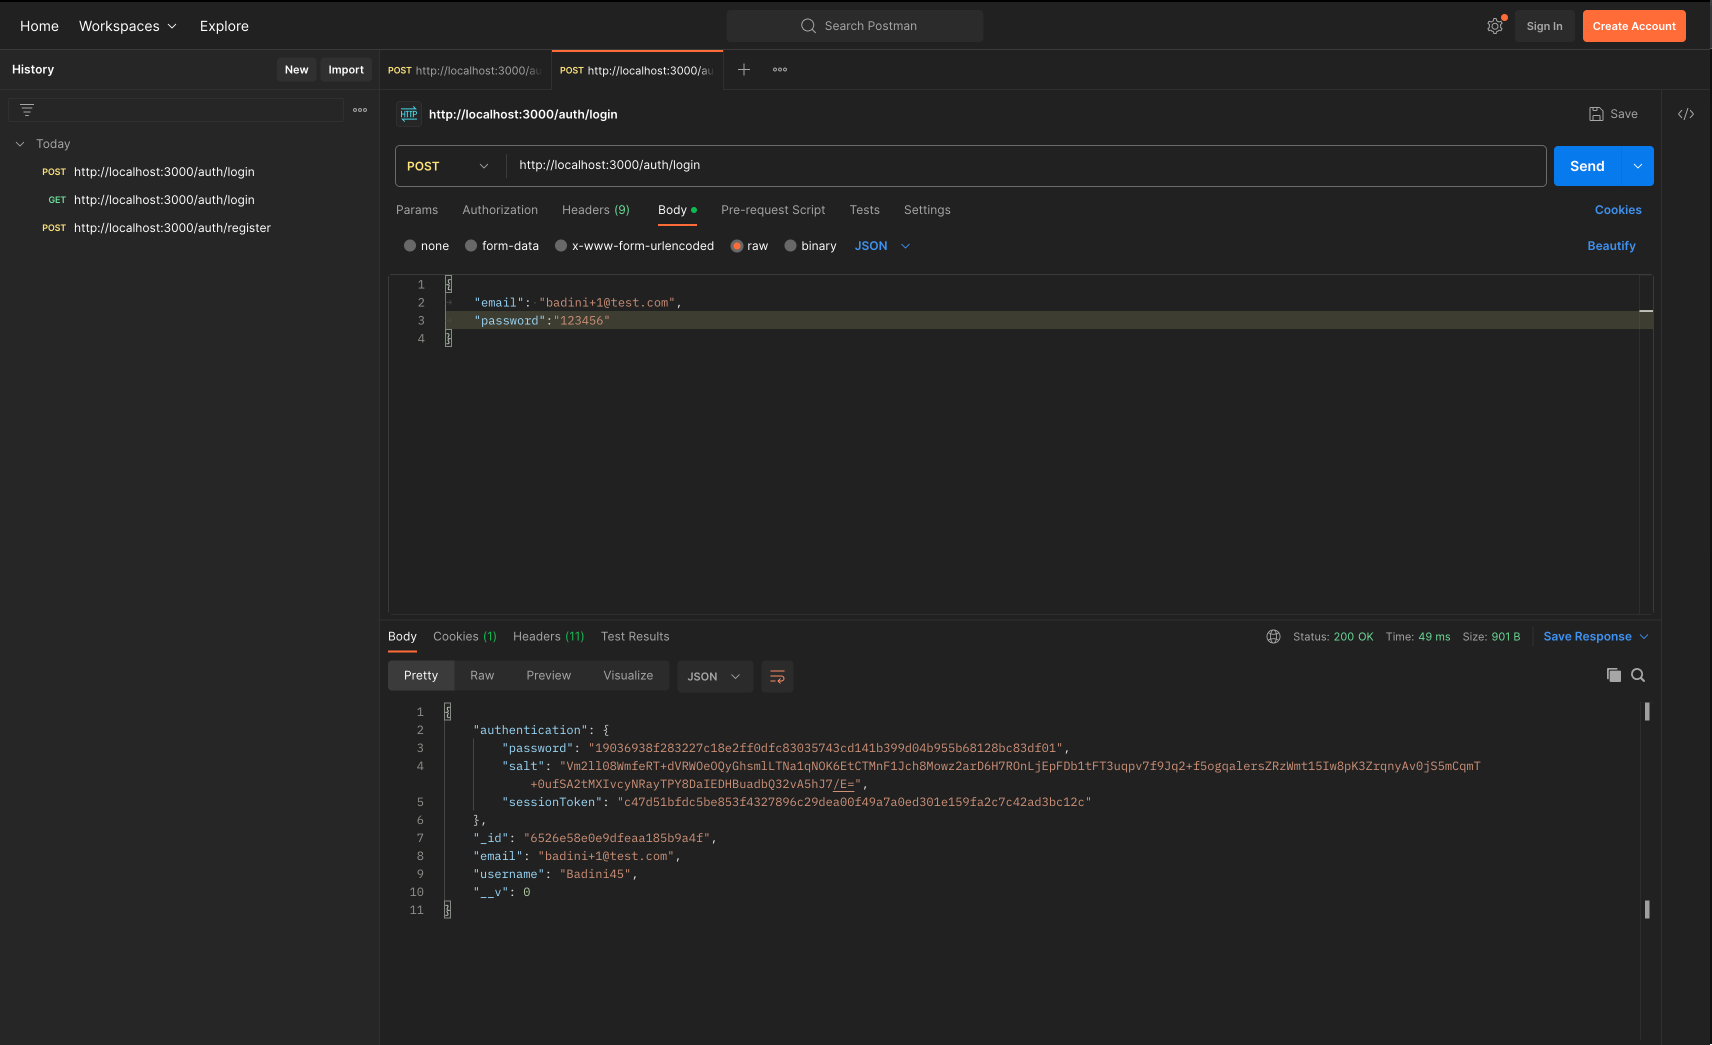Open response JSON format dropdown

point(715,677)
